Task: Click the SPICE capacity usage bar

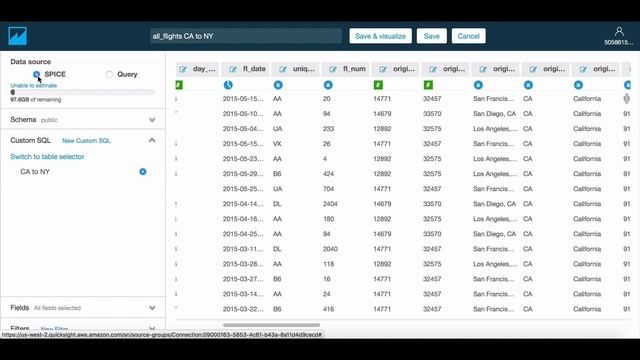Action: (x=83, y=92)
